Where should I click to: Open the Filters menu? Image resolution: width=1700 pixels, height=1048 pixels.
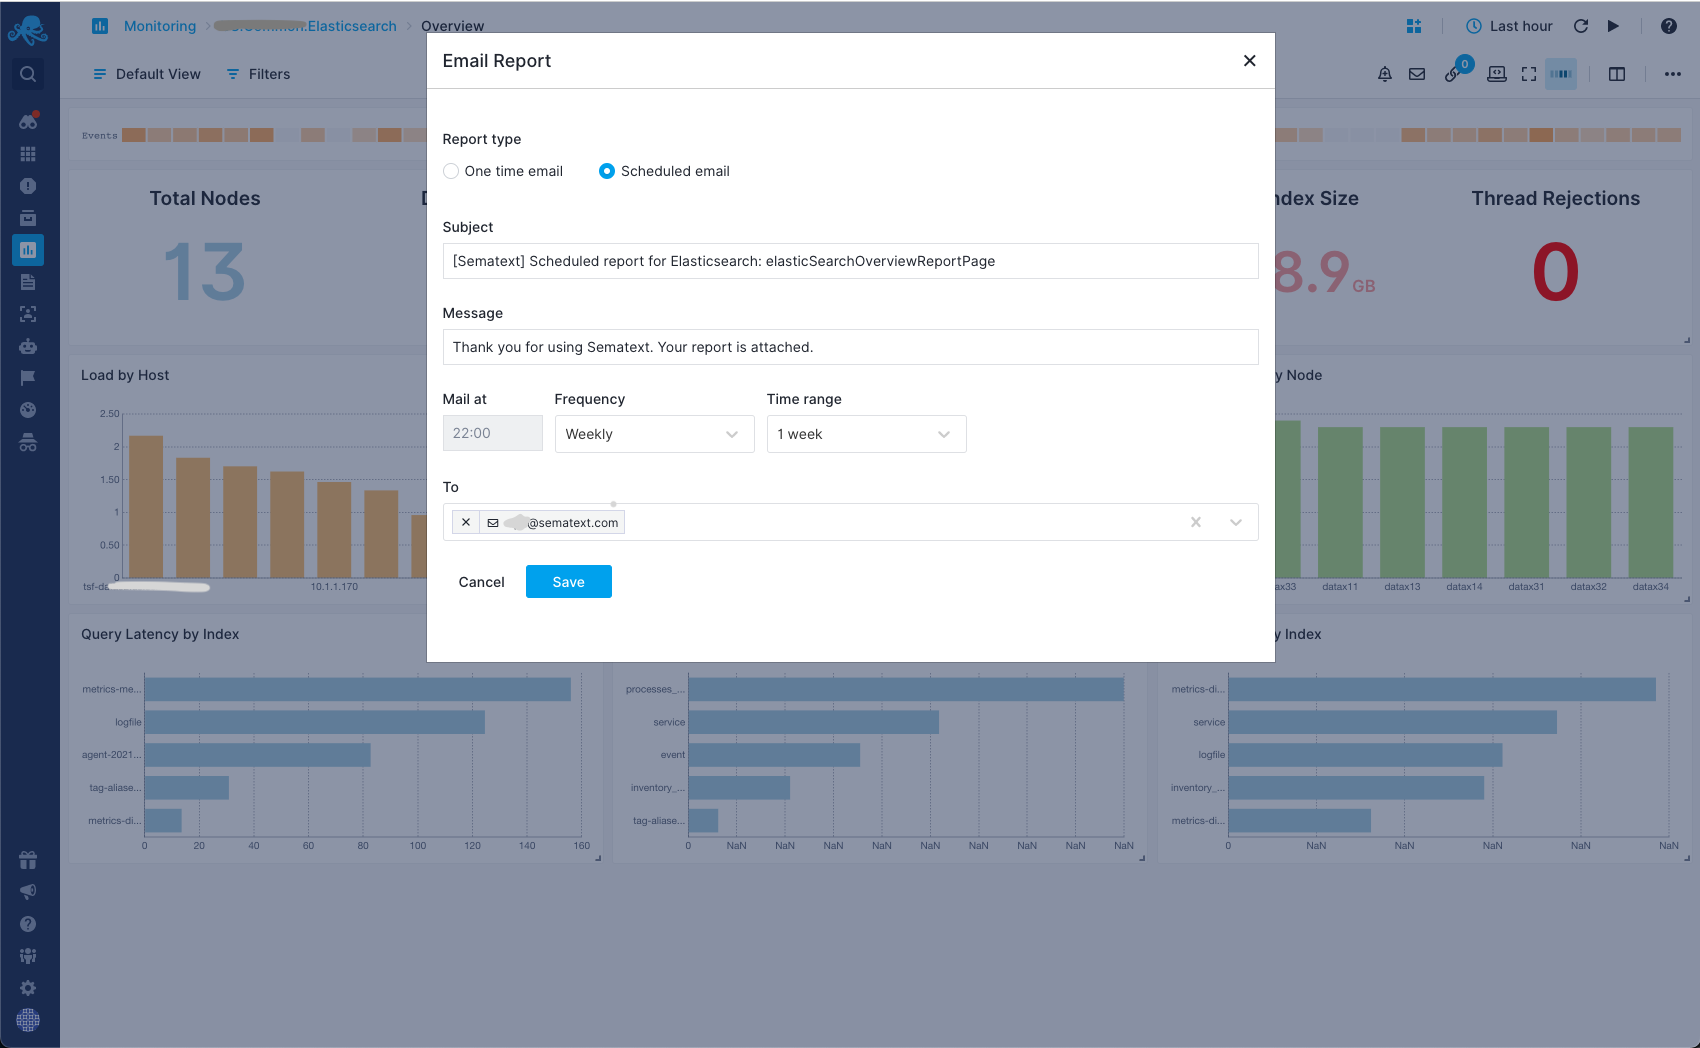258,74
